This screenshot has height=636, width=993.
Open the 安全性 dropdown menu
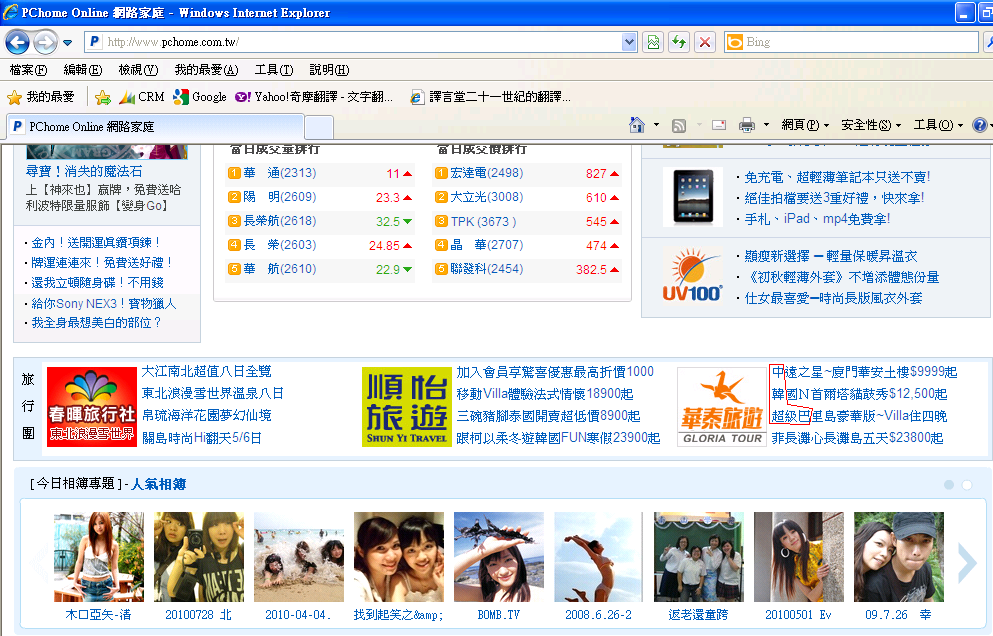870,125
